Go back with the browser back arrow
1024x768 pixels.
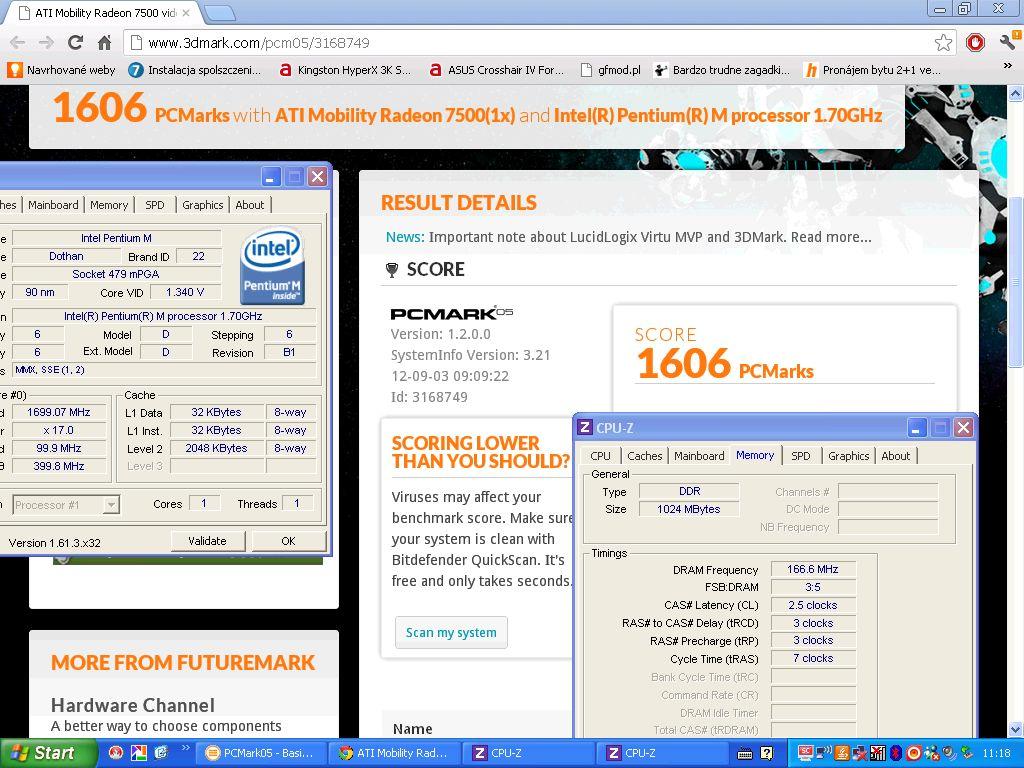pos(18,43)
